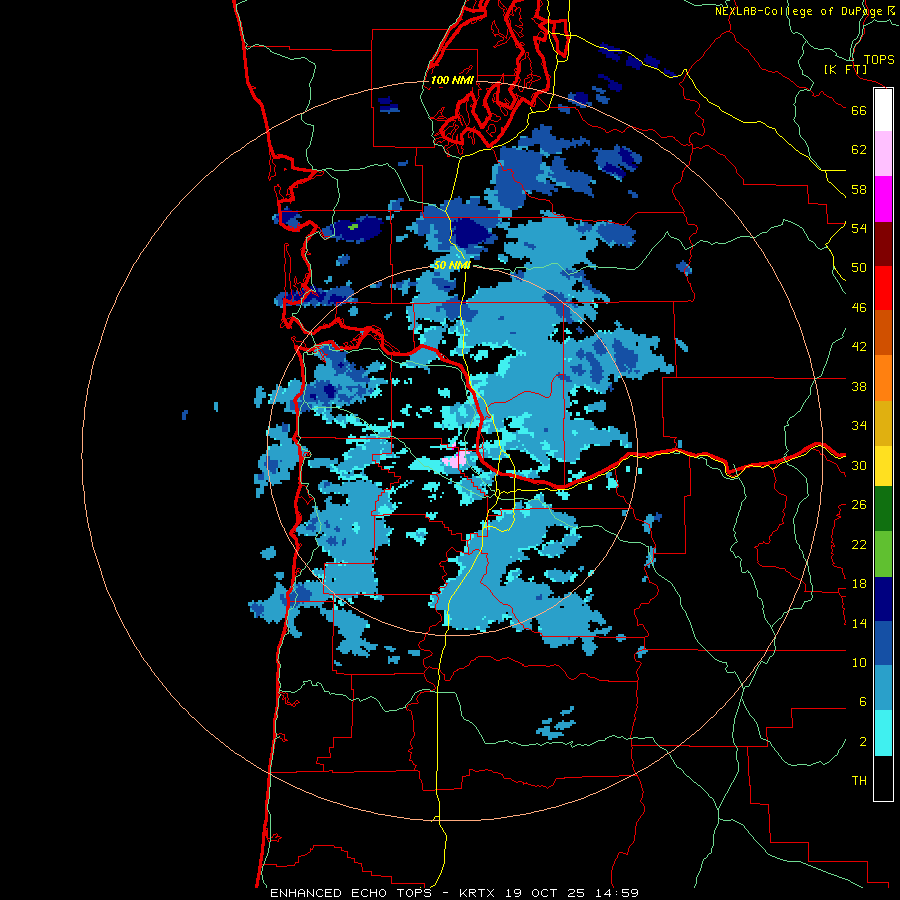Pick the light blue legend swatch
The width and height of the screenshot is (900, 900).
point(883,688)
